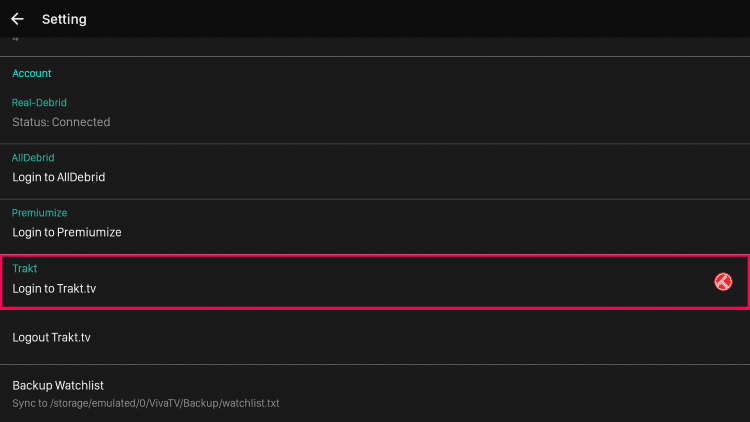Click the Status: Connected text
Image resolution: width=750 pixels, height=422 pixels.
coord(61,122)
